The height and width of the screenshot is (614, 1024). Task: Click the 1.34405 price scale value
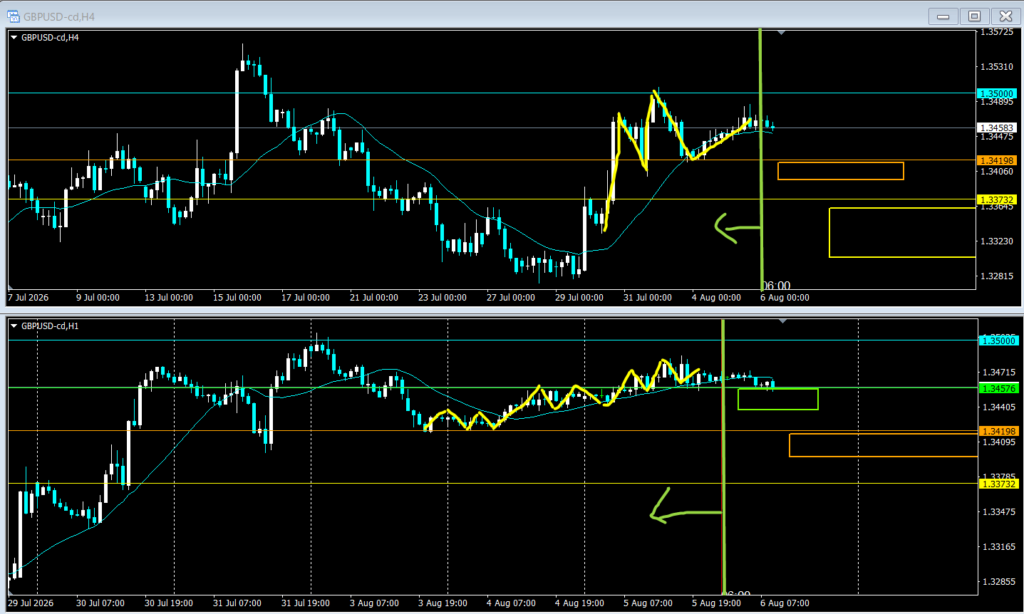[999, 407]
